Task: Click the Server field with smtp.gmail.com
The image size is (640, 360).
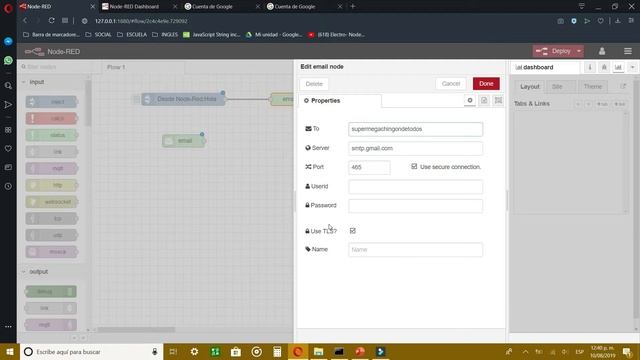Action: pos(416,148)
